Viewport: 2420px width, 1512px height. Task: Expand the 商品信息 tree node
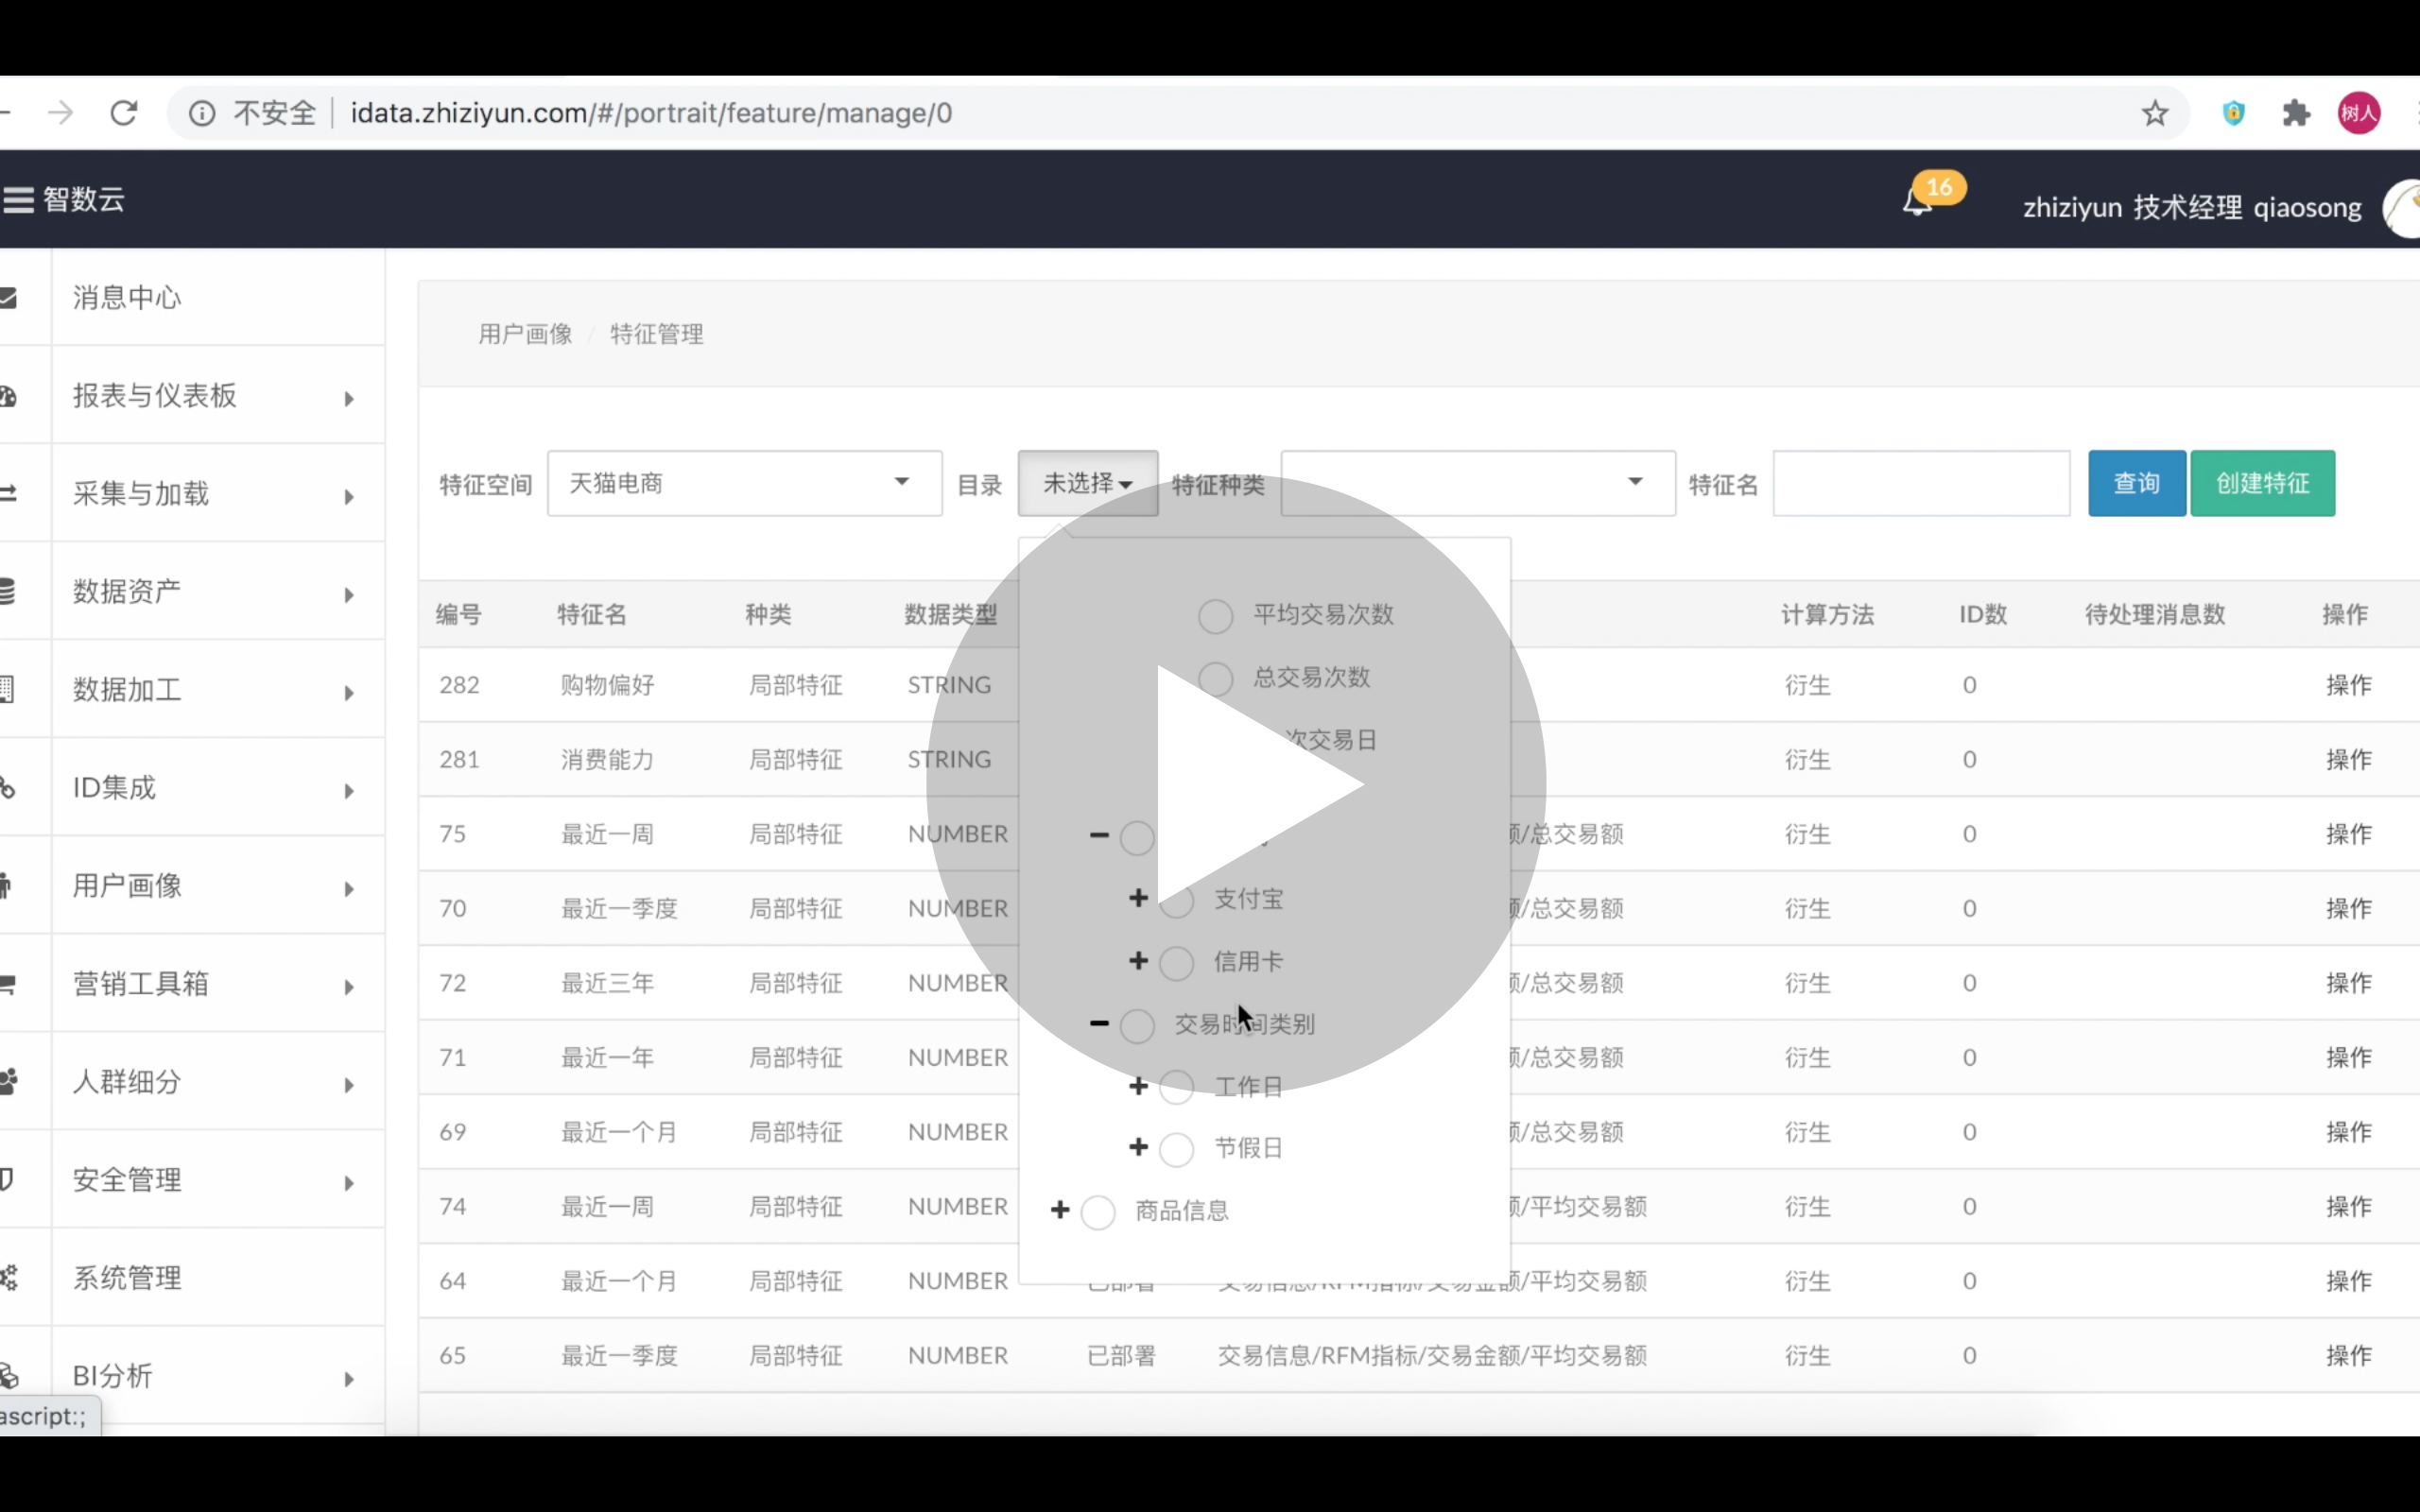1060,1211
